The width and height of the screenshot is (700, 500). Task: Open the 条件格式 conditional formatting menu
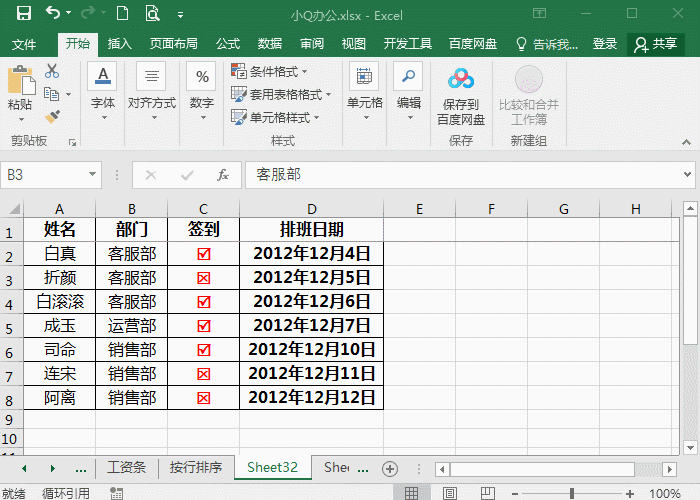[x=269, y=71]
